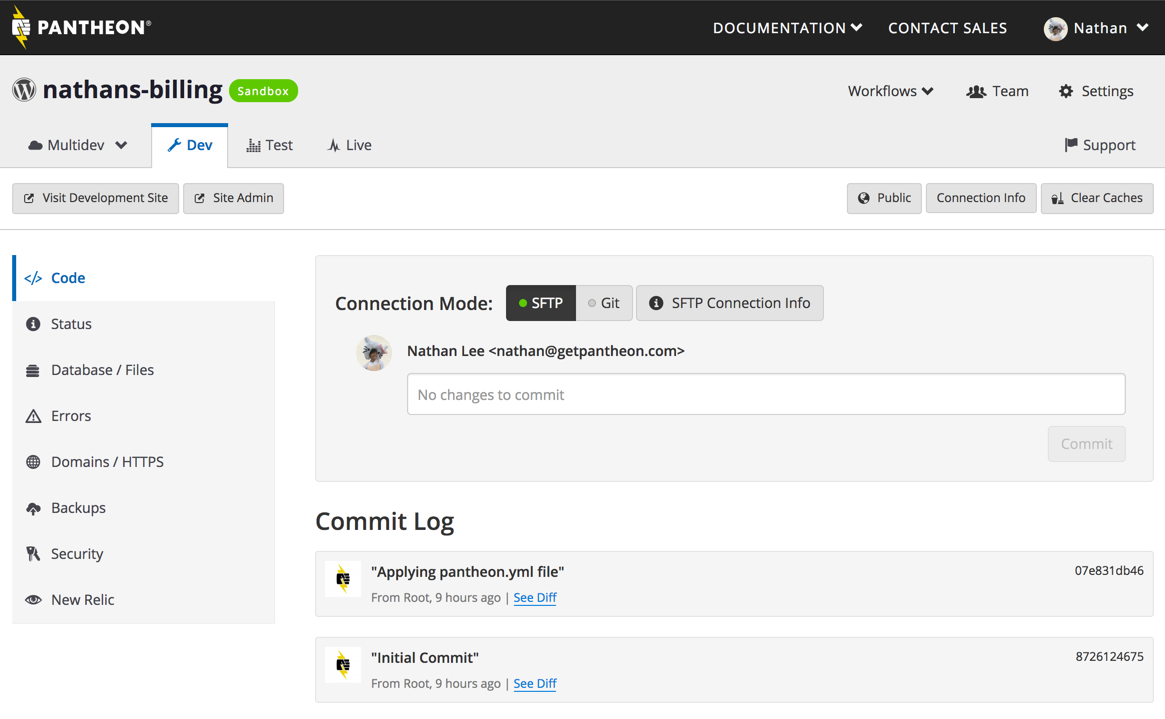Open Status section in sidebar

click(144, 324)
